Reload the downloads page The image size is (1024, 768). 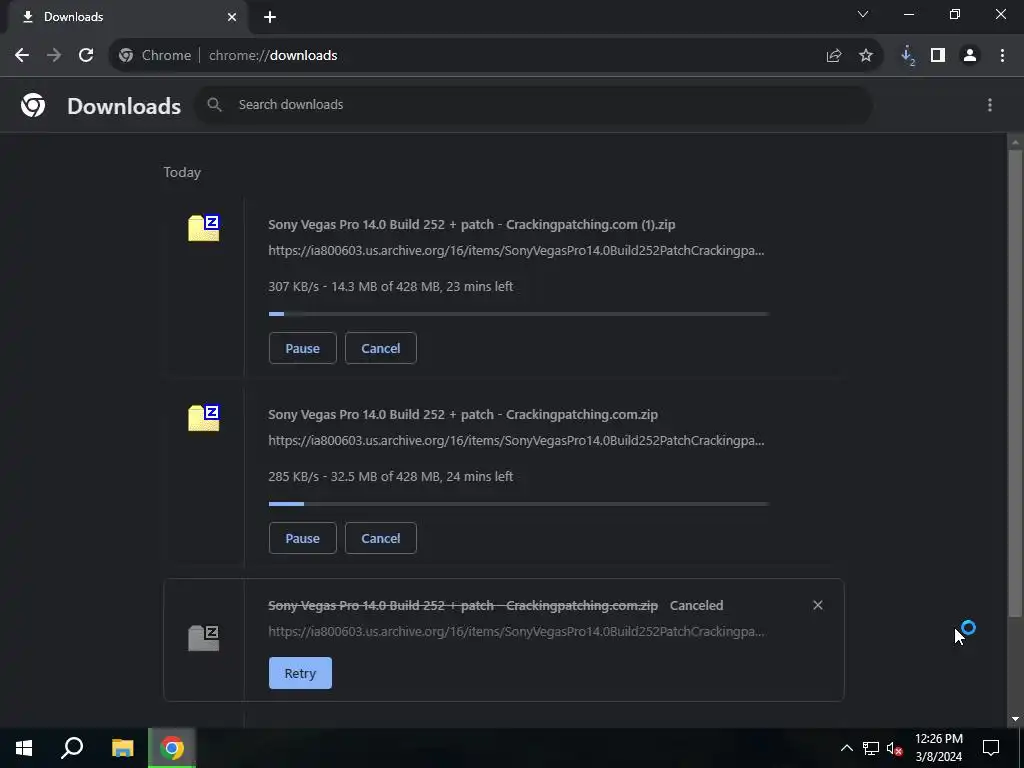coord(86,56)
